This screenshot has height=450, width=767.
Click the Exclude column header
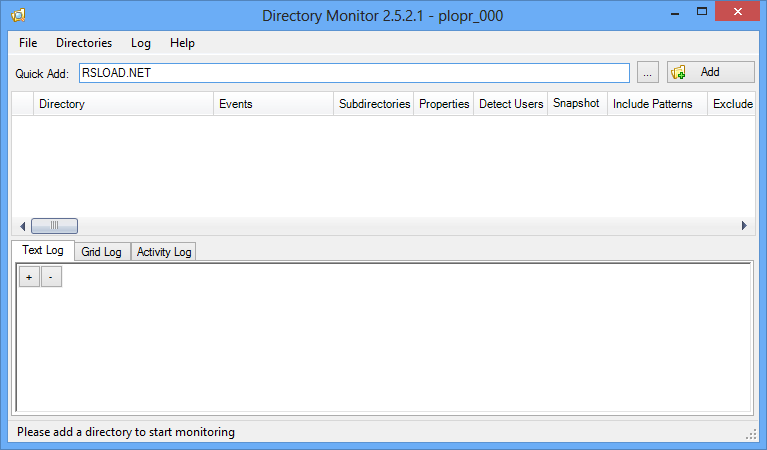732,104
